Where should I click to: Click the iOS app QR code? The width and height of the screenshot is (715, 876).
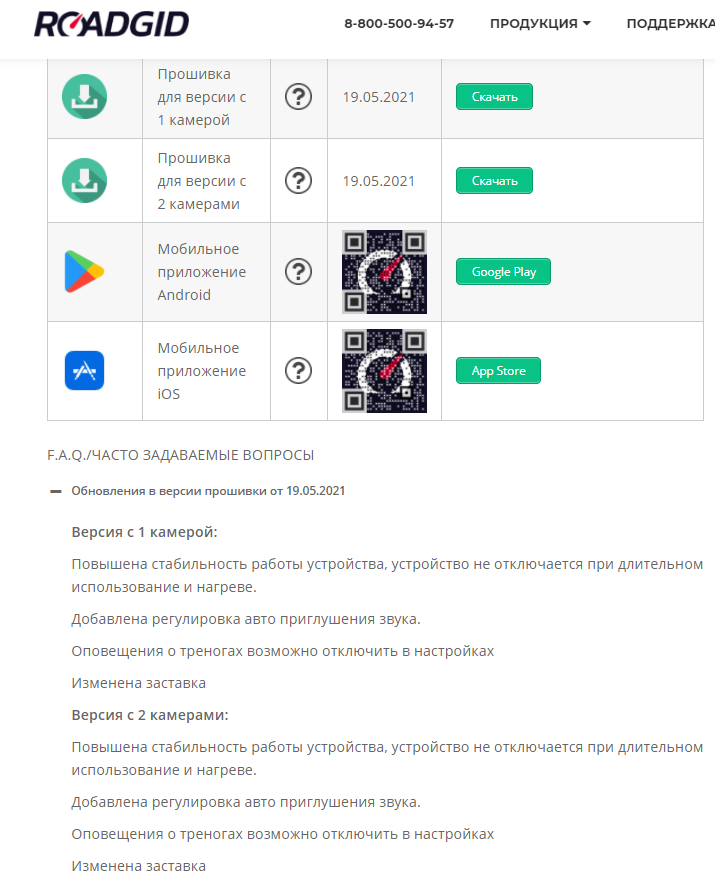coord(384,371)
